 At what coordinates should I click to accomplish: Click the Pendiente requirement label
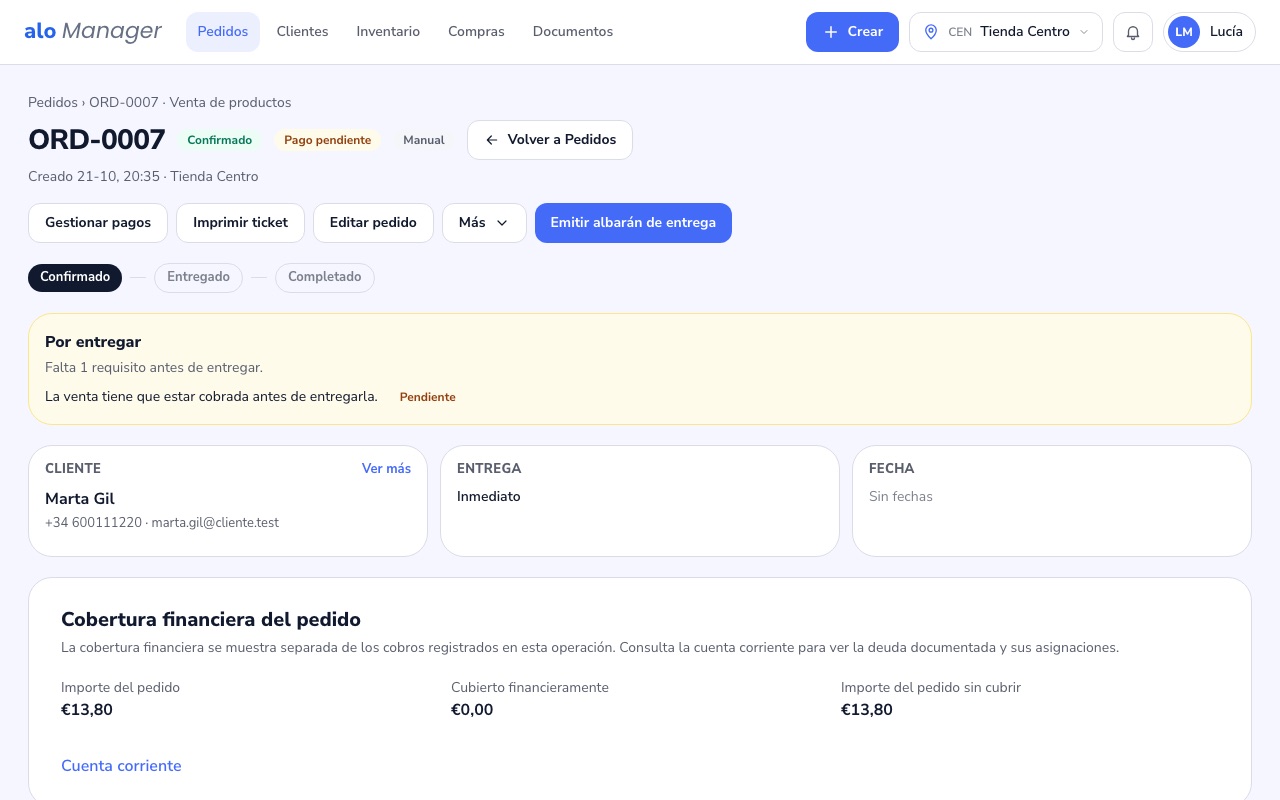click(428, 397)
